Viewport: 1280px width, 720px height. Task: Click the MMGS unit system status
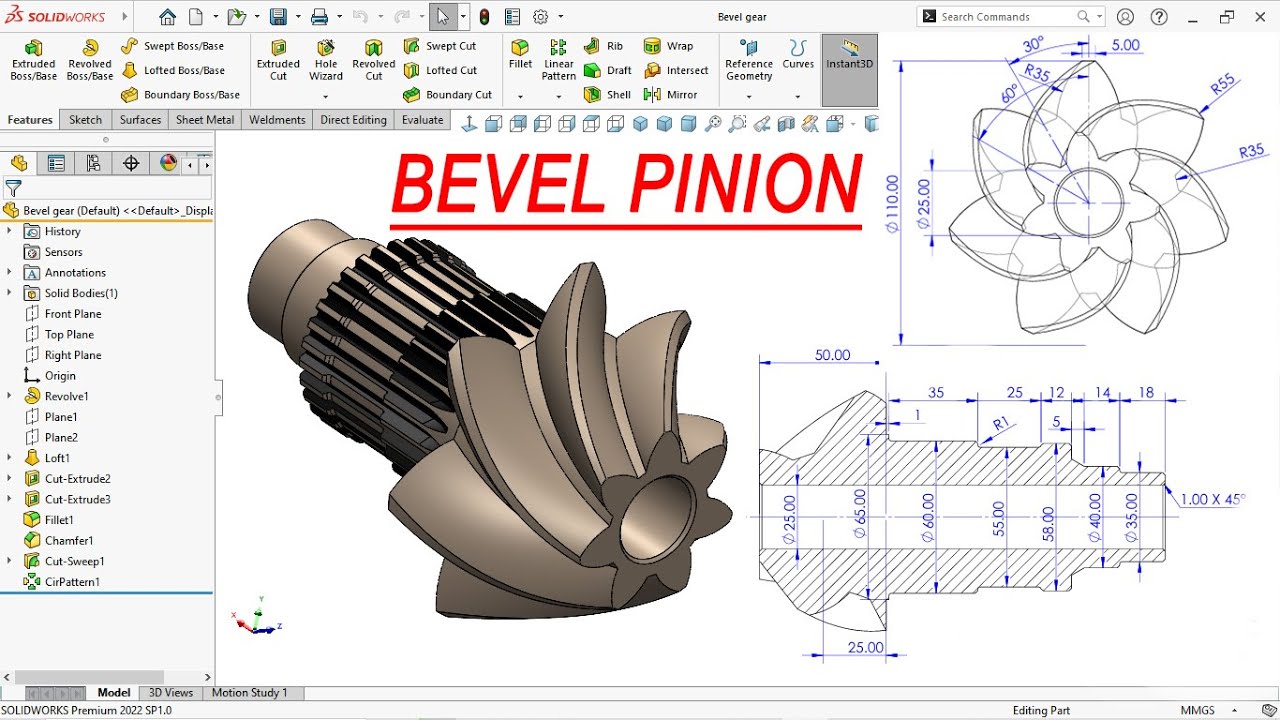(x=1197, y=710)
